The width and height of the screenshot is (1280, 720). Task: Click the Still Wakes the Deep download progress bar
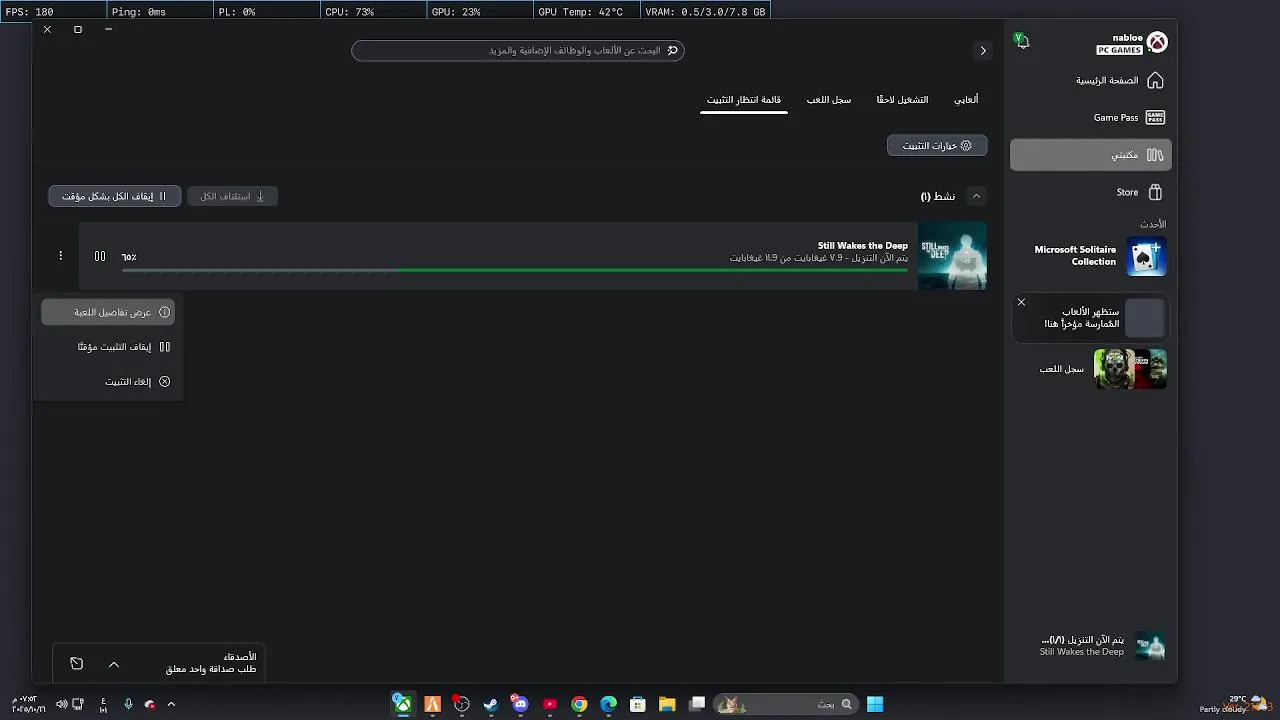515,270
